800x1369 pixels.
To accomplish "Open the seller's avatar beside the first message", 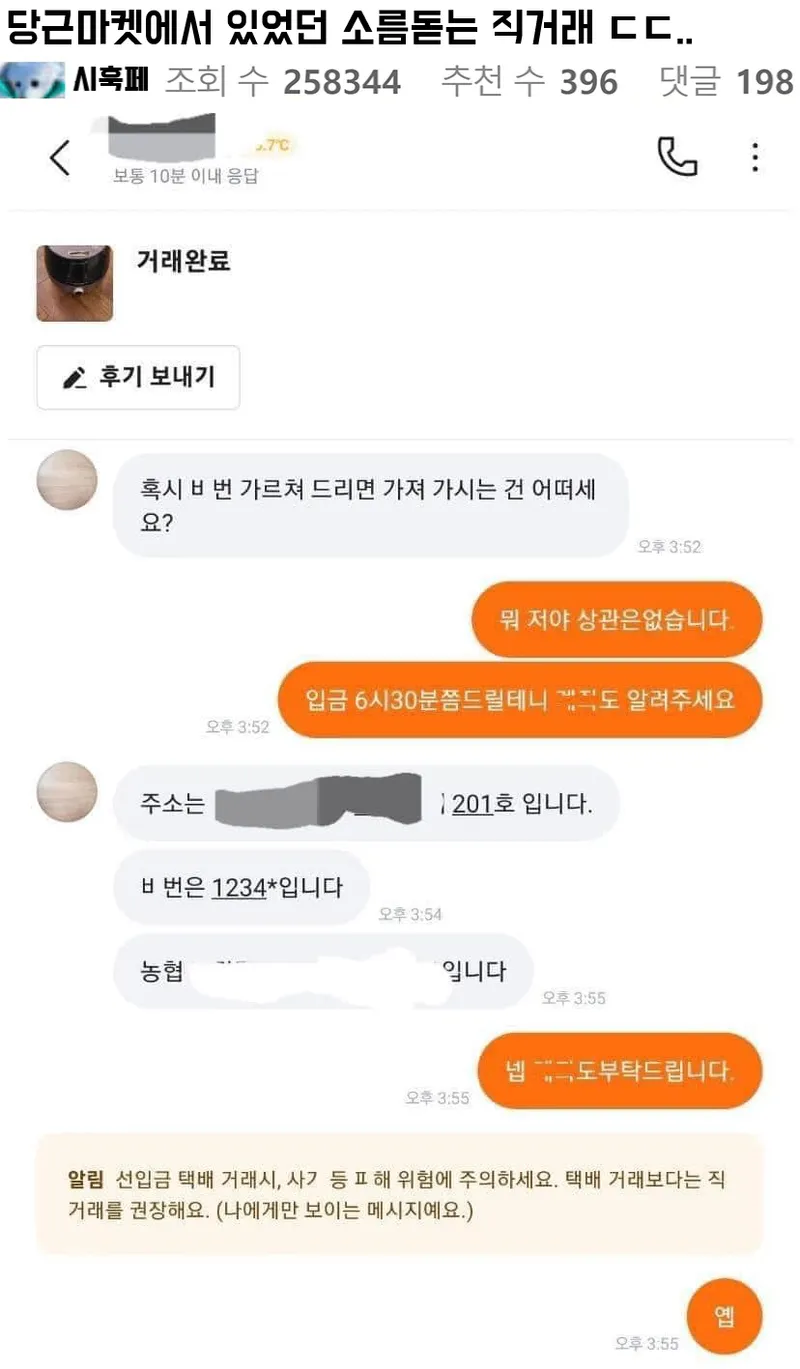I will pyautogui.click(x=67, y=481).
